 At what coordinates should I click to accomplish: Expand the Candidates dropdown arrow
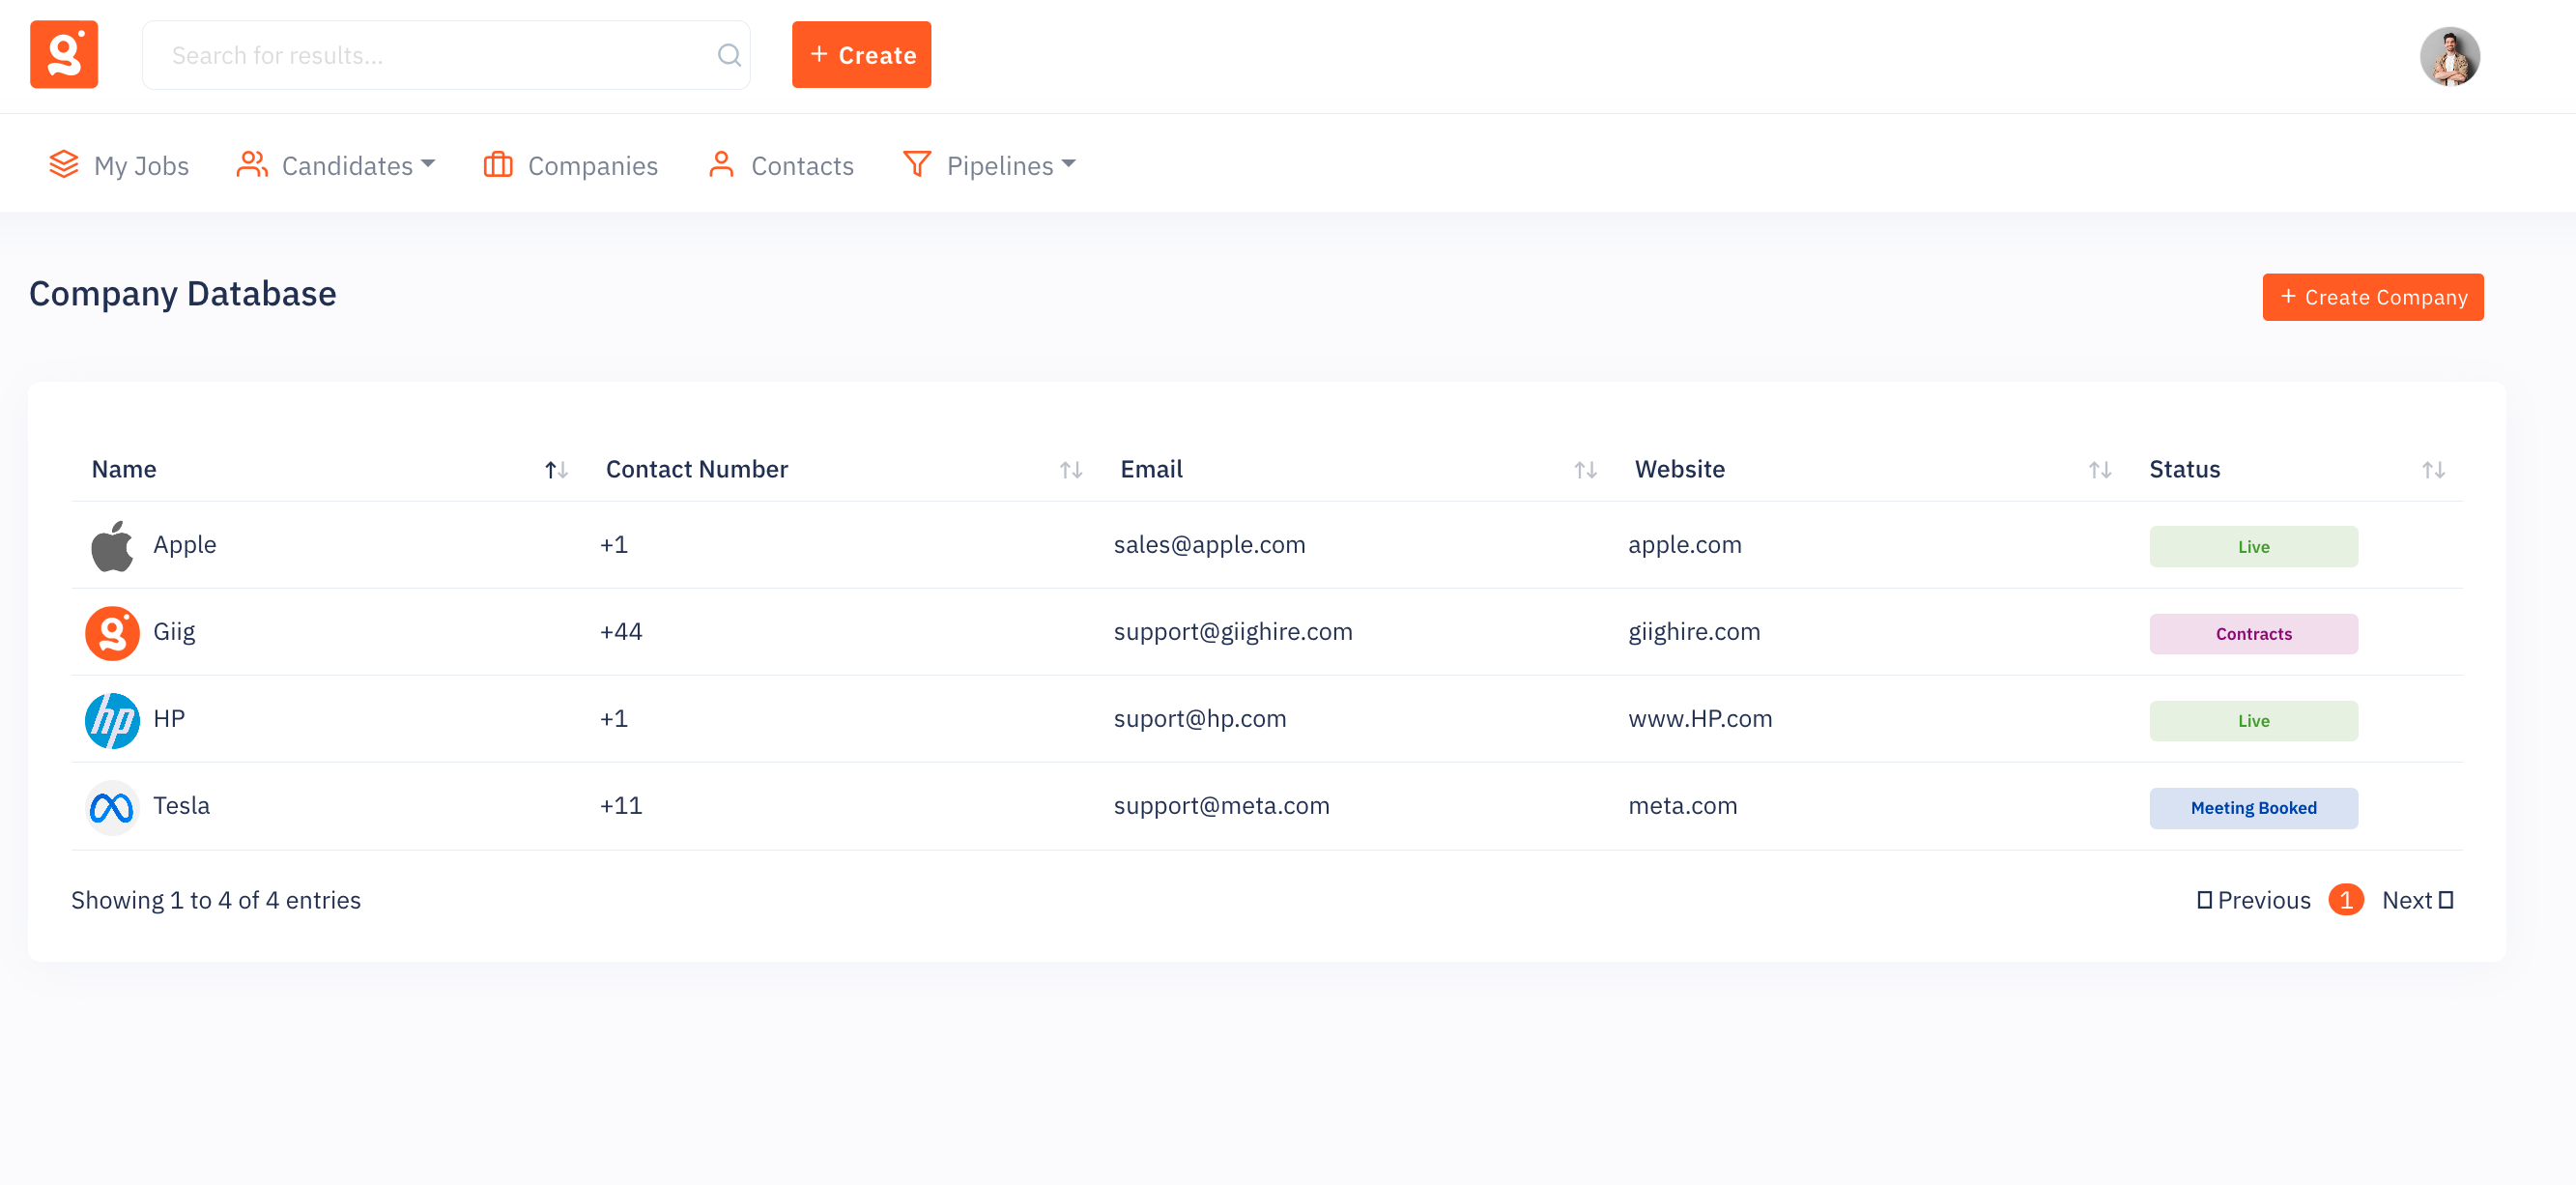pos(428,163)
